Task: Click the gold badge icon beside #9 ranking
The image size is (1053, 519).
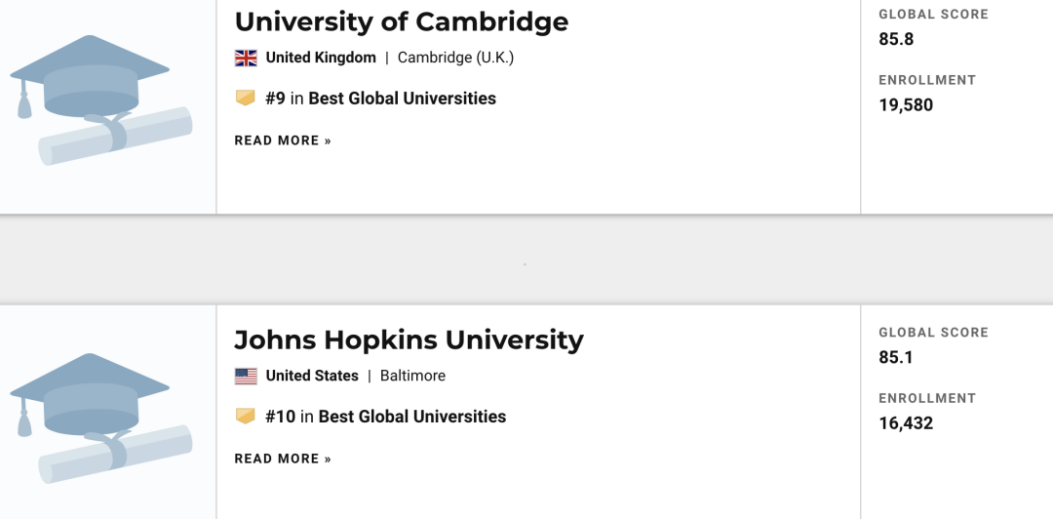Action: (x=245, y=98)
